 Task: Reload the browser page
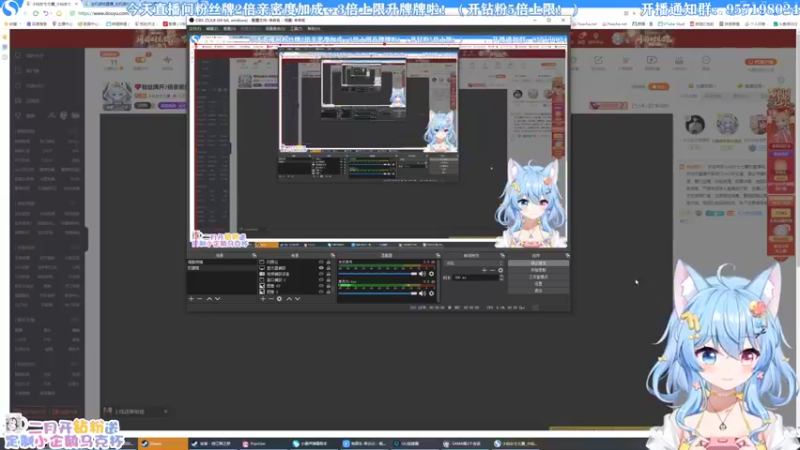(x=36, y=13)
